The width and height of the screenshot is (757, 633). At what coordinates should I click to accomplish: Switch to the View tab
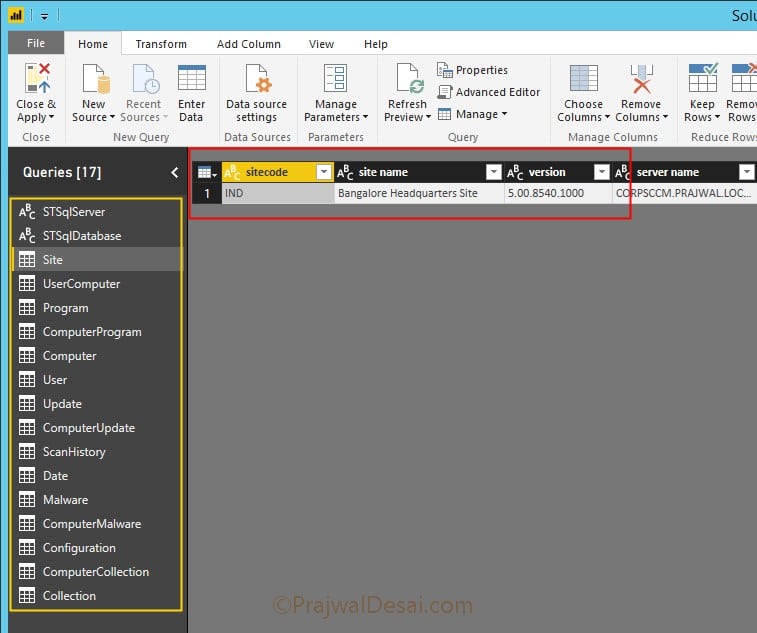(321, 44)
